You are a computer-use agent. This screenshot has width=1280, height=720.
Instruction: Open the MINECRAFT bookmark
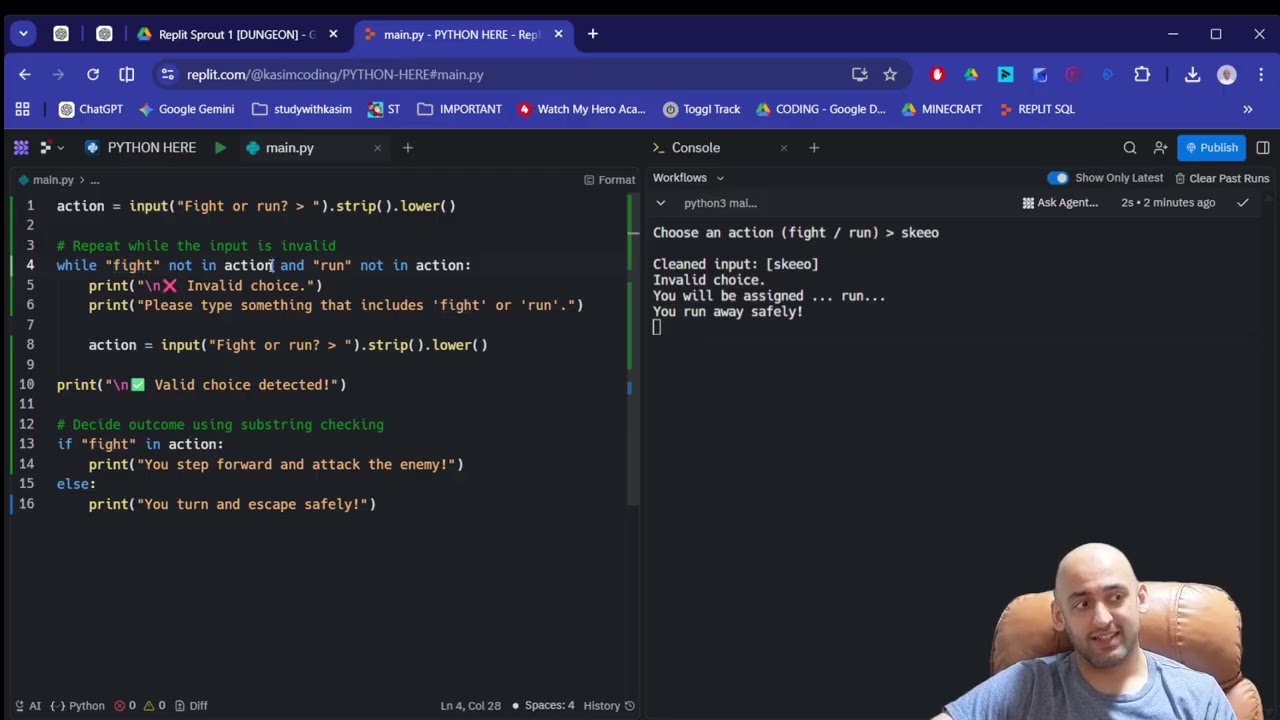pos(941,109)
